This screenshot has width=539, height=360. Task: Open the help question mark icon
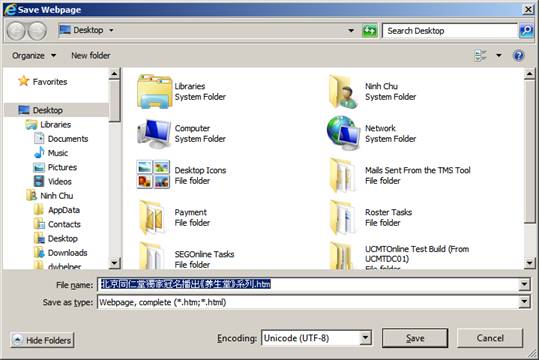(518, 55)
